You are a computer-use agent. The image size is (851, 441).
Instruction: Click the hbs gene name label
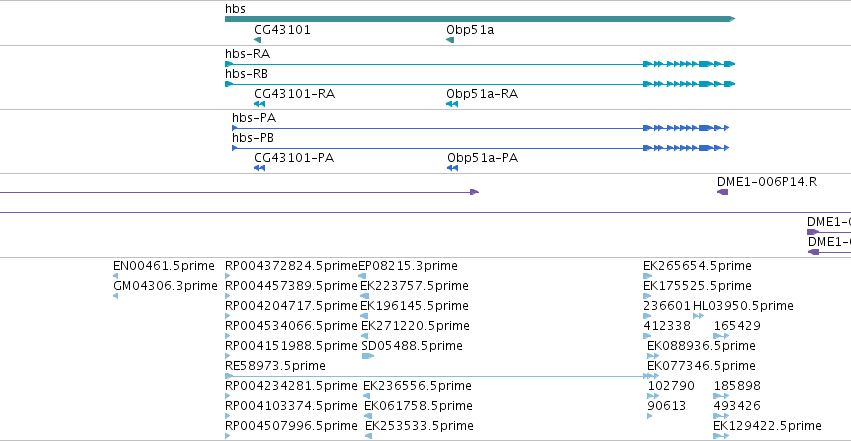[x=236, y=9]
